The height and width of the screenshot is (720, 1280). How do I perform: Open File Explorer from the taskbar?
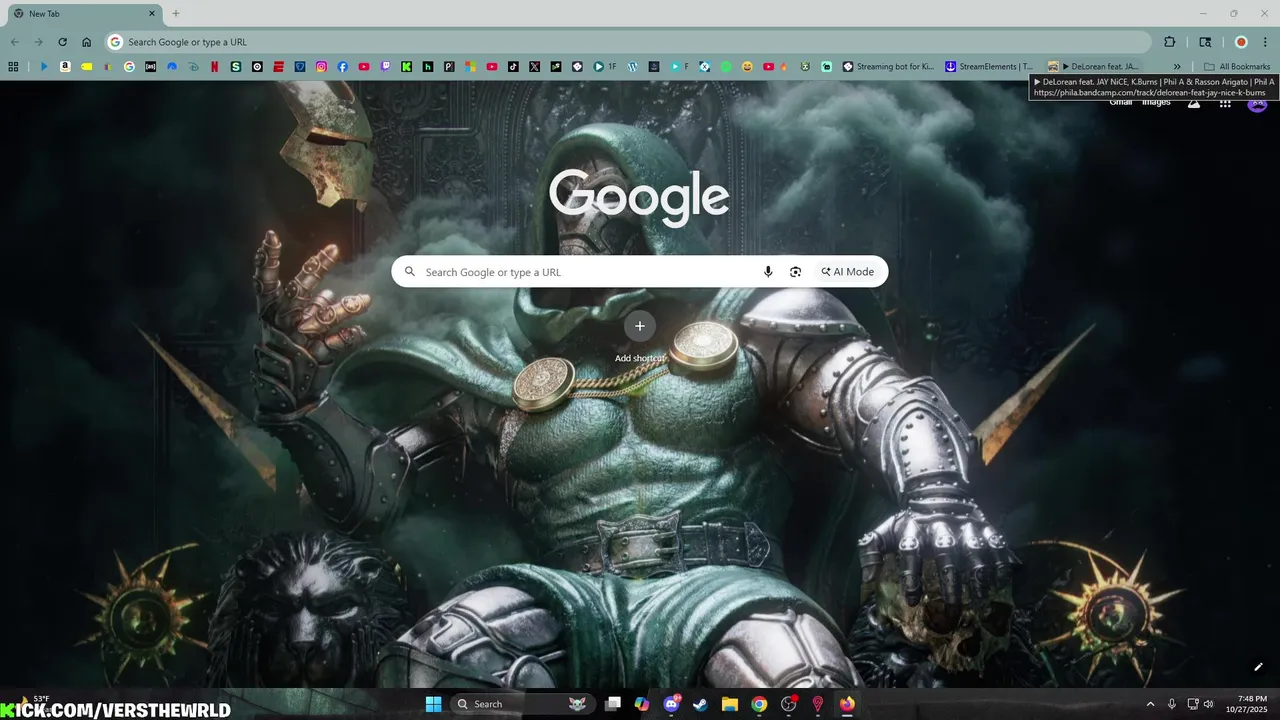pyautogui.click(x=730, y=704)
